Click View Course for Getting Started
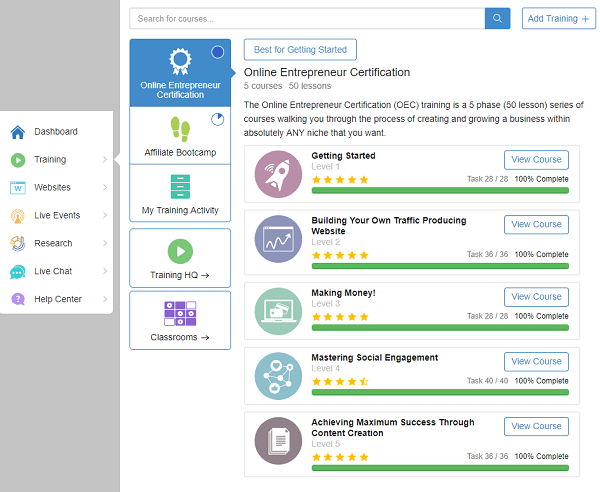The image size is (600, 492). (x=536, y=160)
